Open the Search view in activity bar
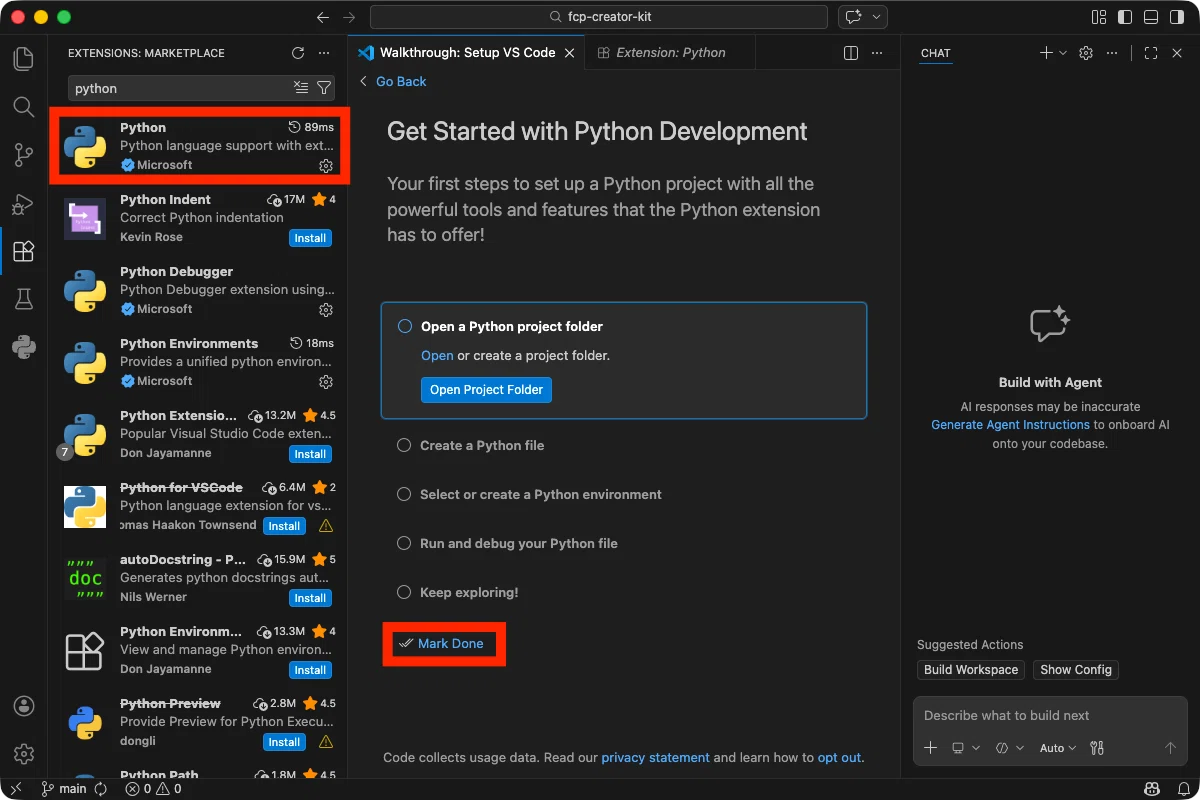 (x=24, y=106)
